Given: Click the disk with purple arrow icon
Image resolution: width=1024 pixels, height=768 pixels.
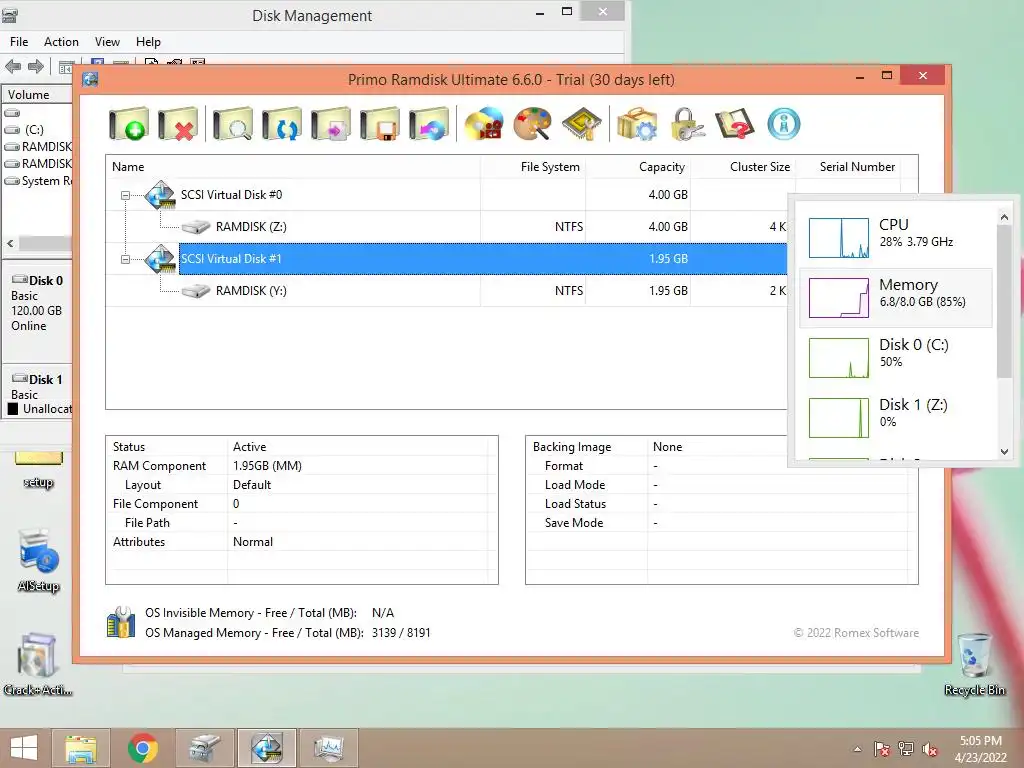Looking at the screenshot, I should [x=330, y=123].
